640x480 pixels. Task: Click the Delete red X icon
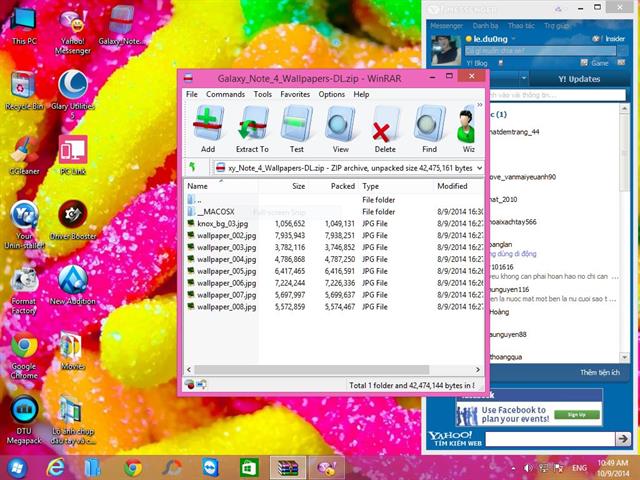pyautogui.click(x=385, y=129)
